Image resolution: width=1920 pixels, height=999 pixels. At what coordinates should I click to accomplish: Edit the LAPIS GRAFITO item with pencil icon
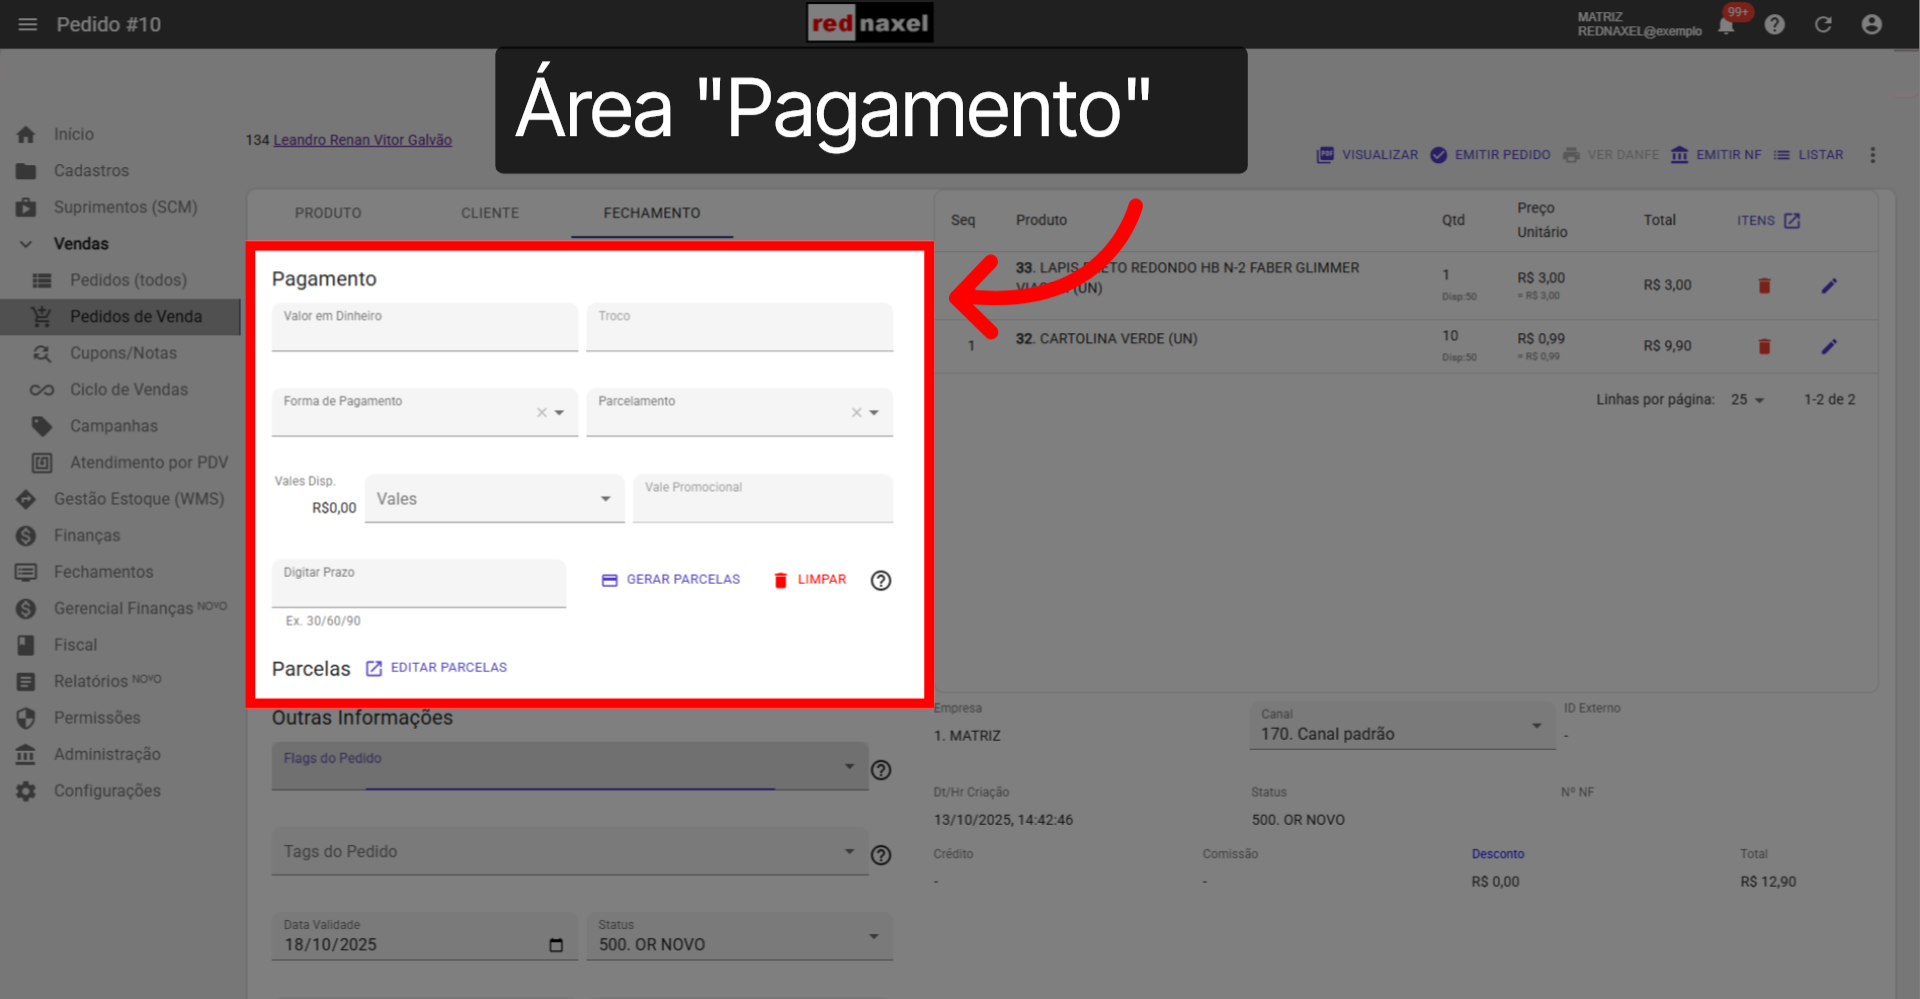pyautogui.click(x=1830, y=285)
